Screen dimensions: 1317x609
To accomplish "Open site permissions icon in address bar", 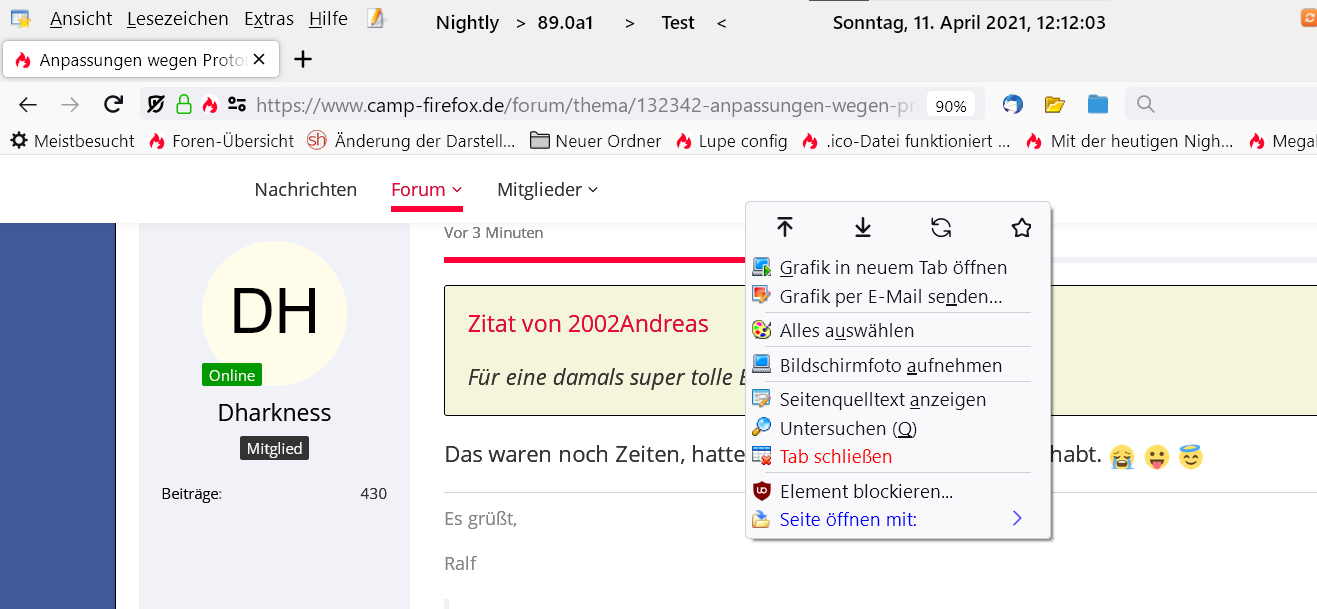I will coord(237,104).
